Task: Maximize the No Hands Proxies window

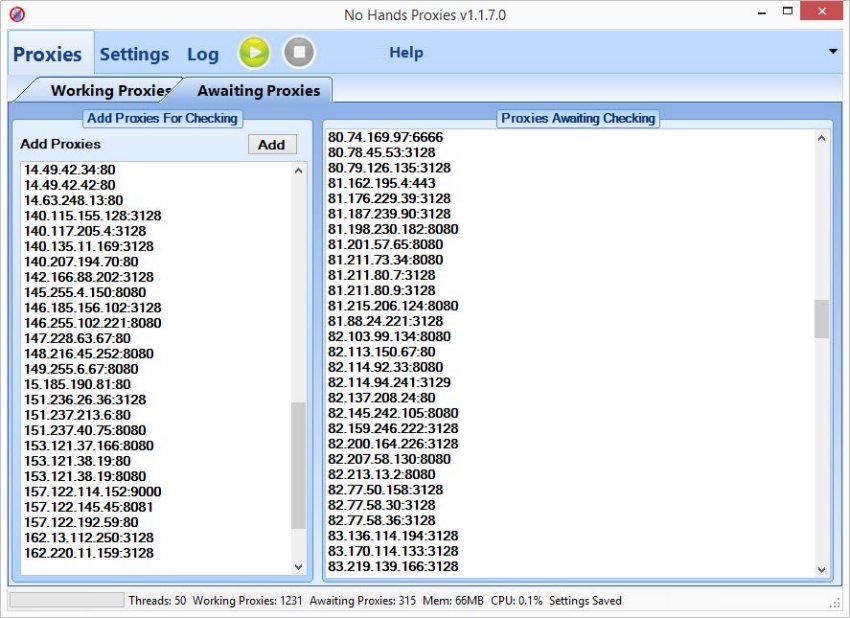Action: coord(788,11)
